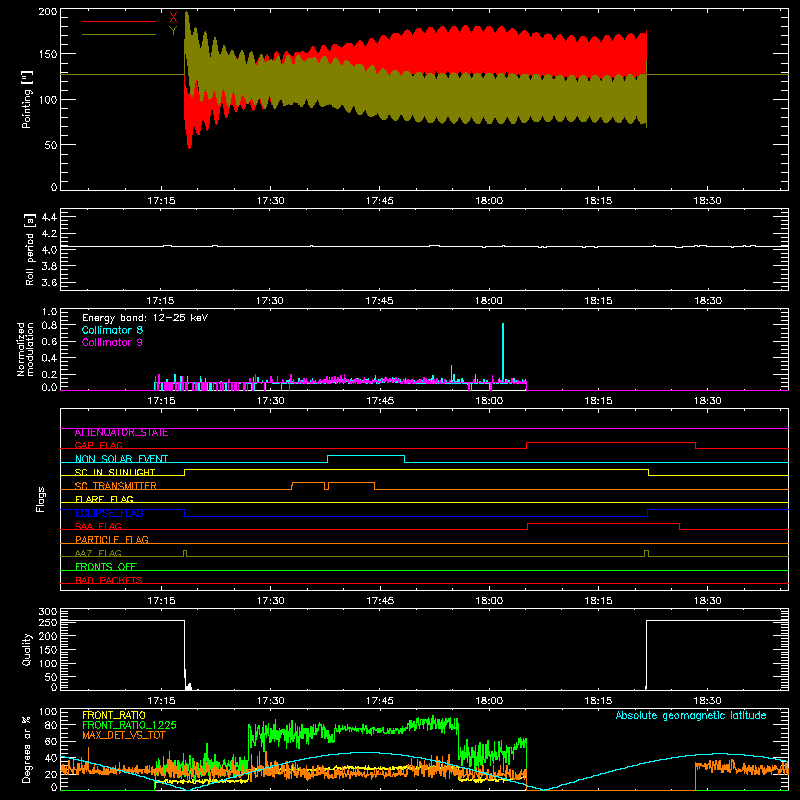The image size is (800, 800).
Task: Click the 0.6 tick on modulation axis
Action: [49, 342]
